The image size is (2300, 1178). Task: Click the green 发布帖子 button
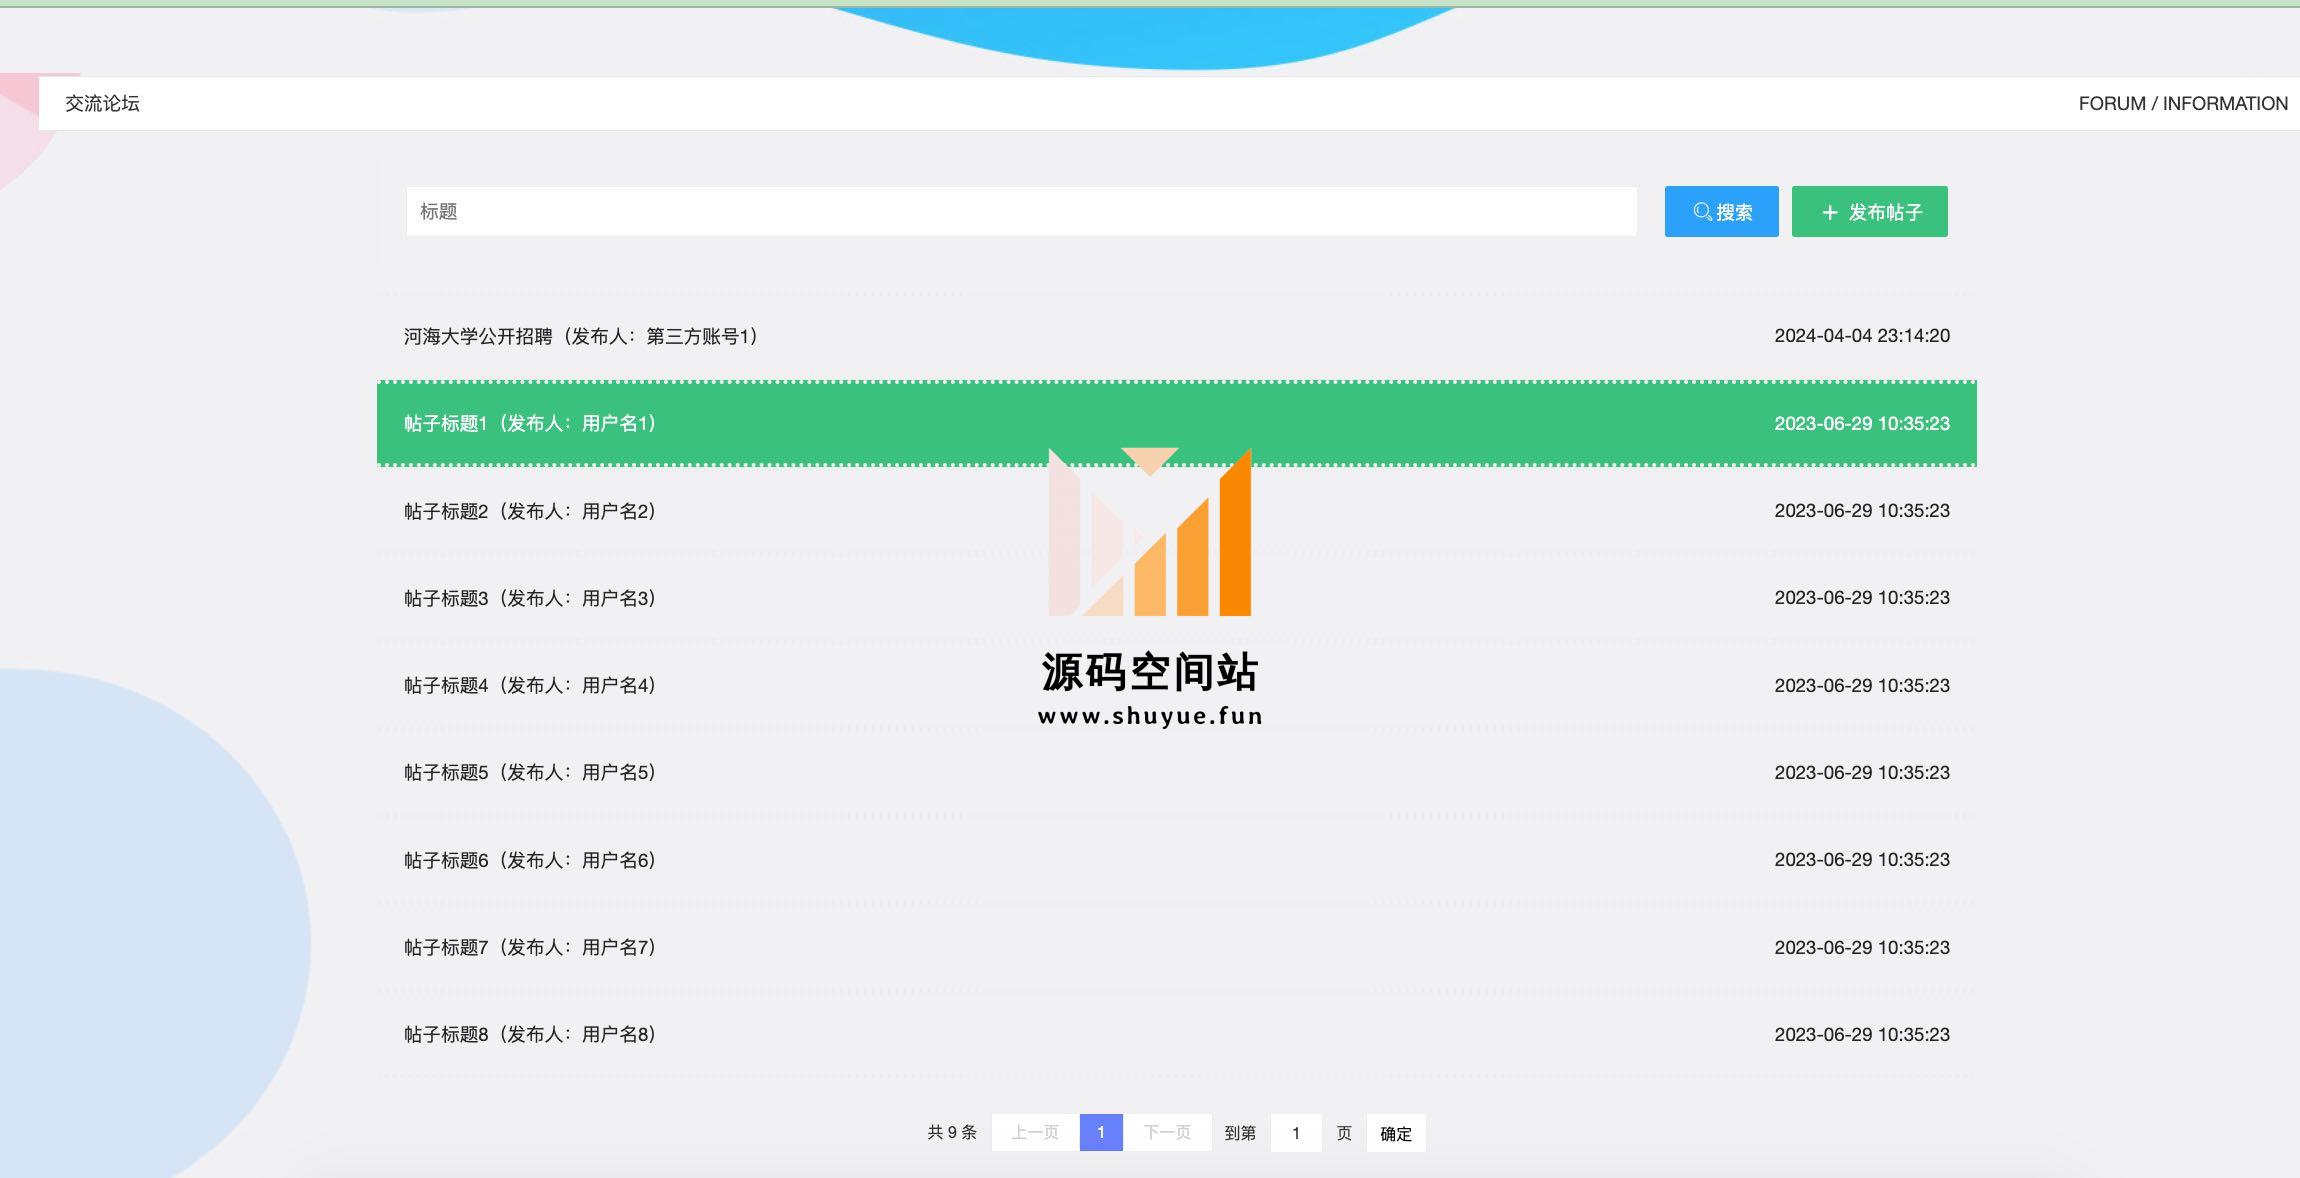pos(1869,211)
